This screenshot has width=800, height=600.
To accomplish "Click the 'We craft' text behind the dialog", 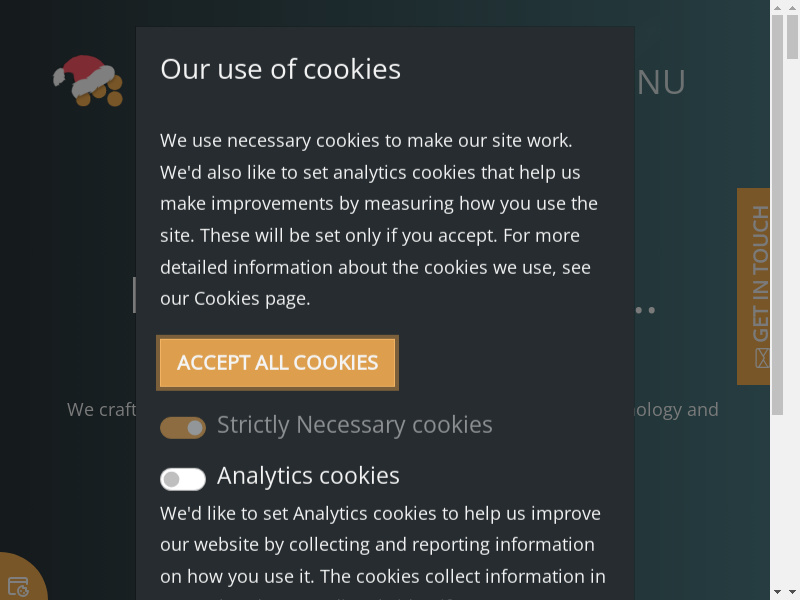I will pos(95,409).
